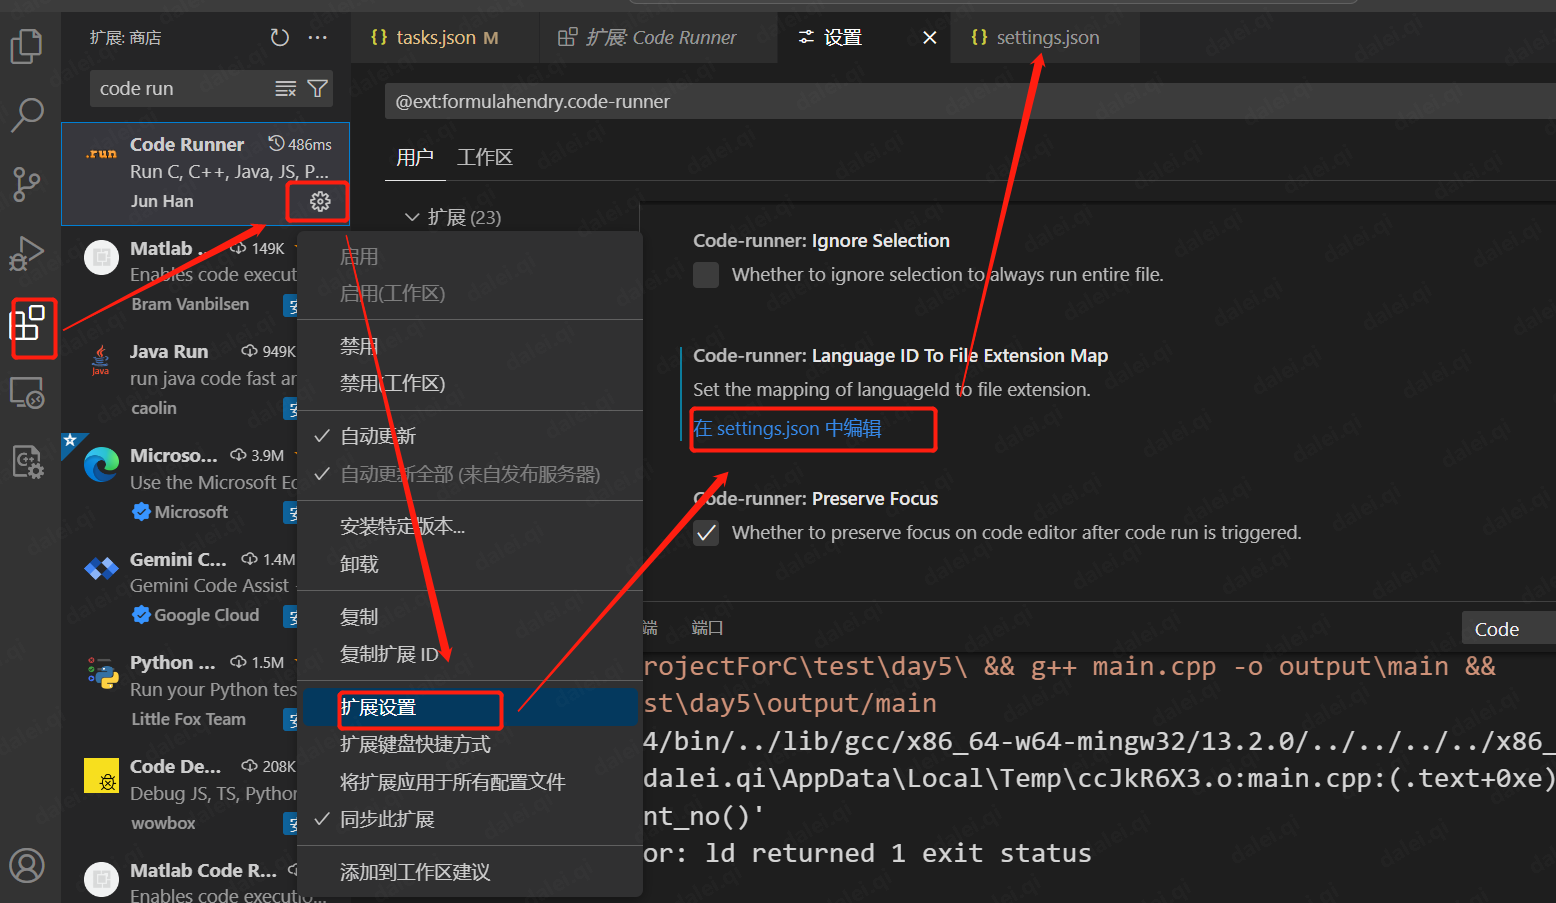Viewport: 1556px width, 903px height.
Task: Open the Search view
Action: (27, 115)
